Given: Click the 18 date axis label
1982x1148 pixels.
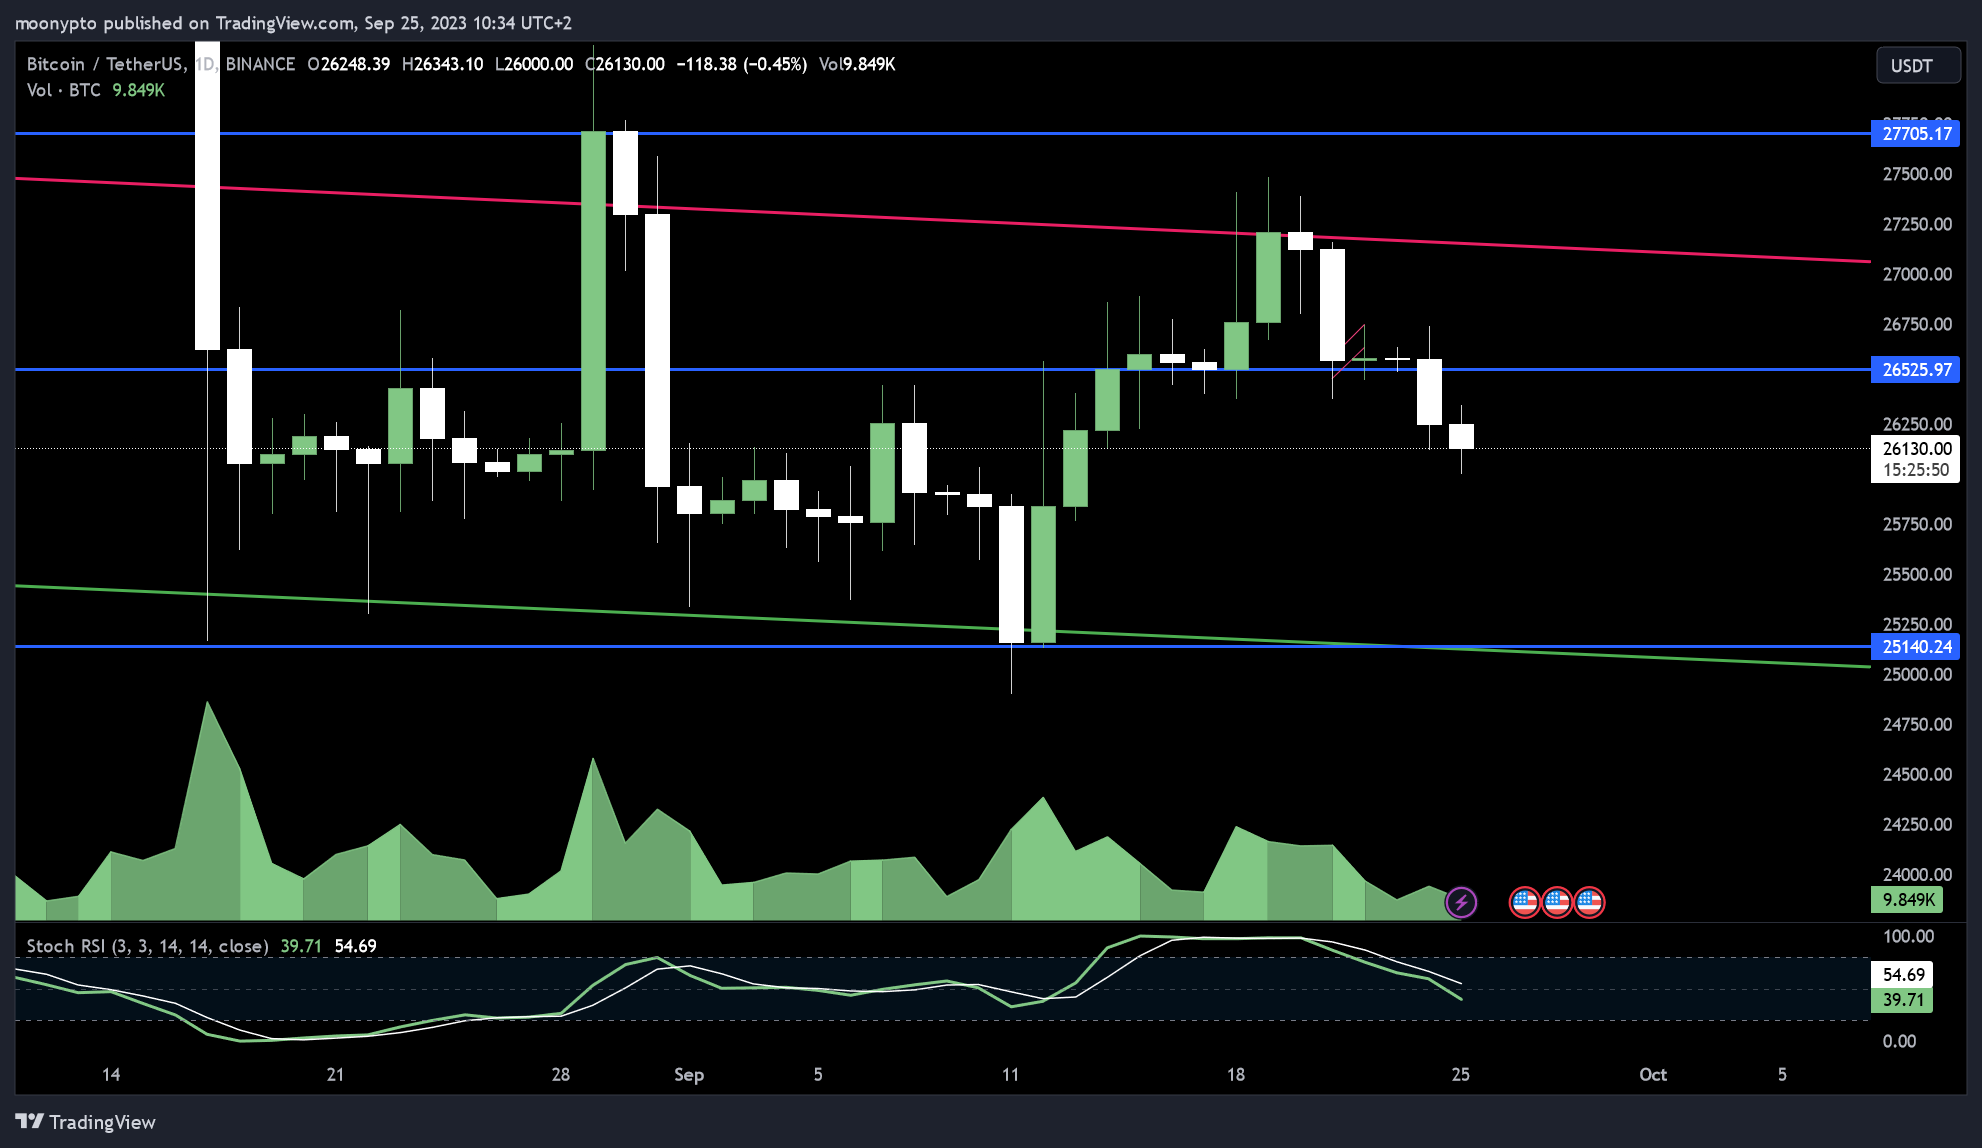Looking at the screenshot, I should 1236,1074.
